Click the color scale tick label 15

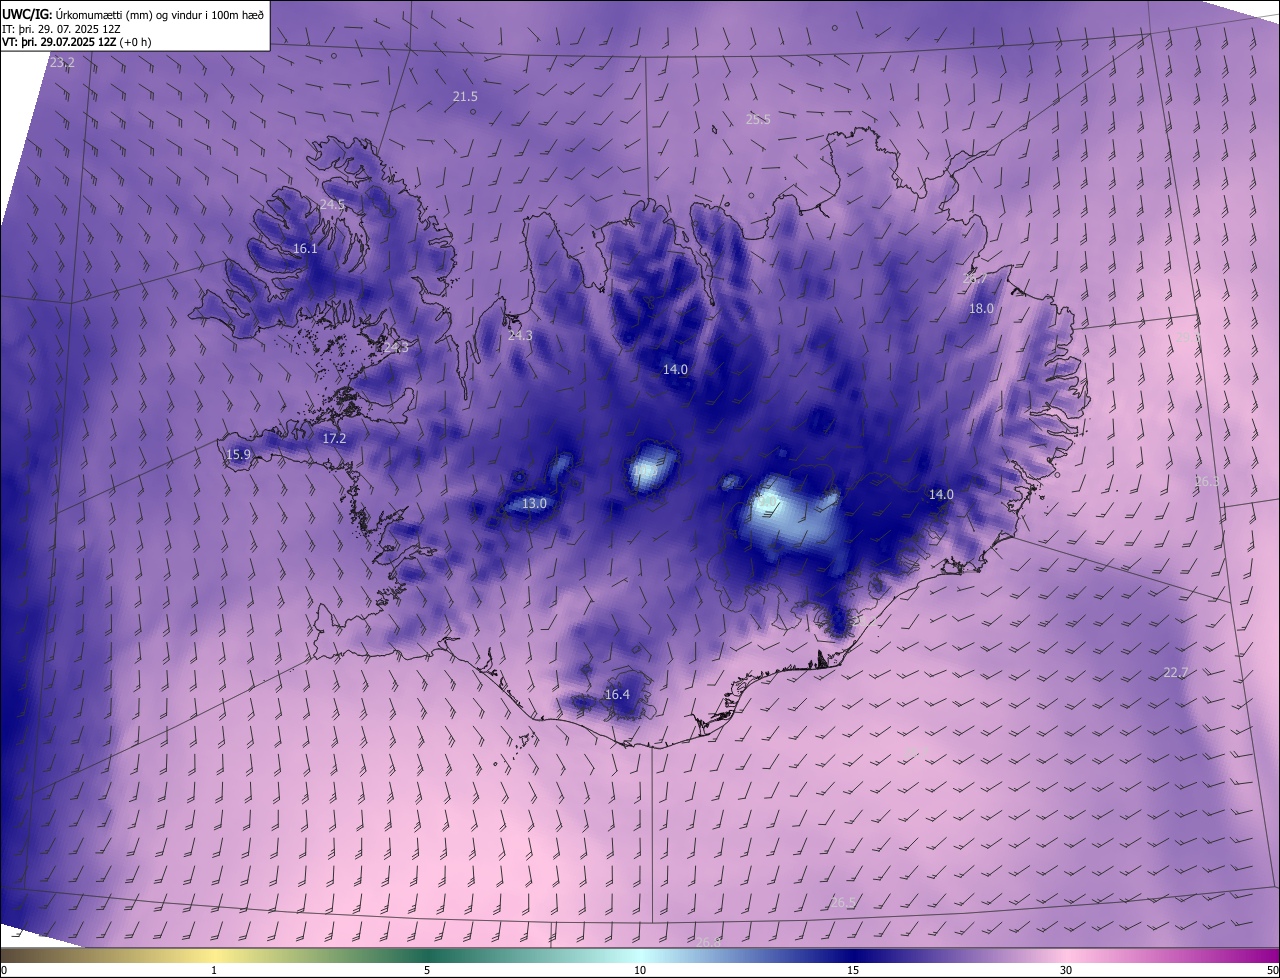point(853,971)
